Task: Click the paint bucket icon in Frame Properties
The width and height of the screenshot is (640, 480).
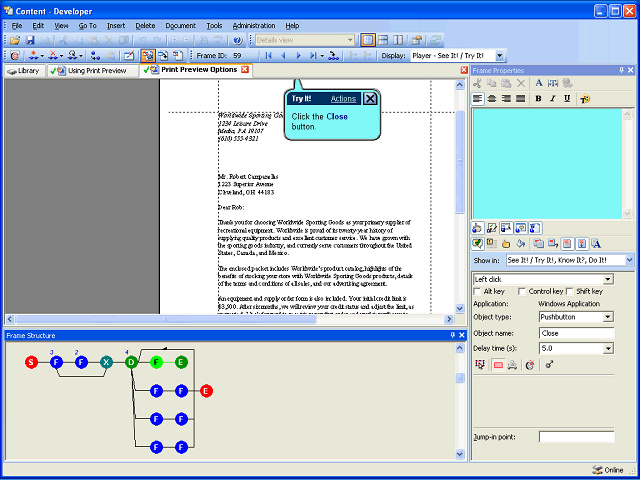Action: 520,244
